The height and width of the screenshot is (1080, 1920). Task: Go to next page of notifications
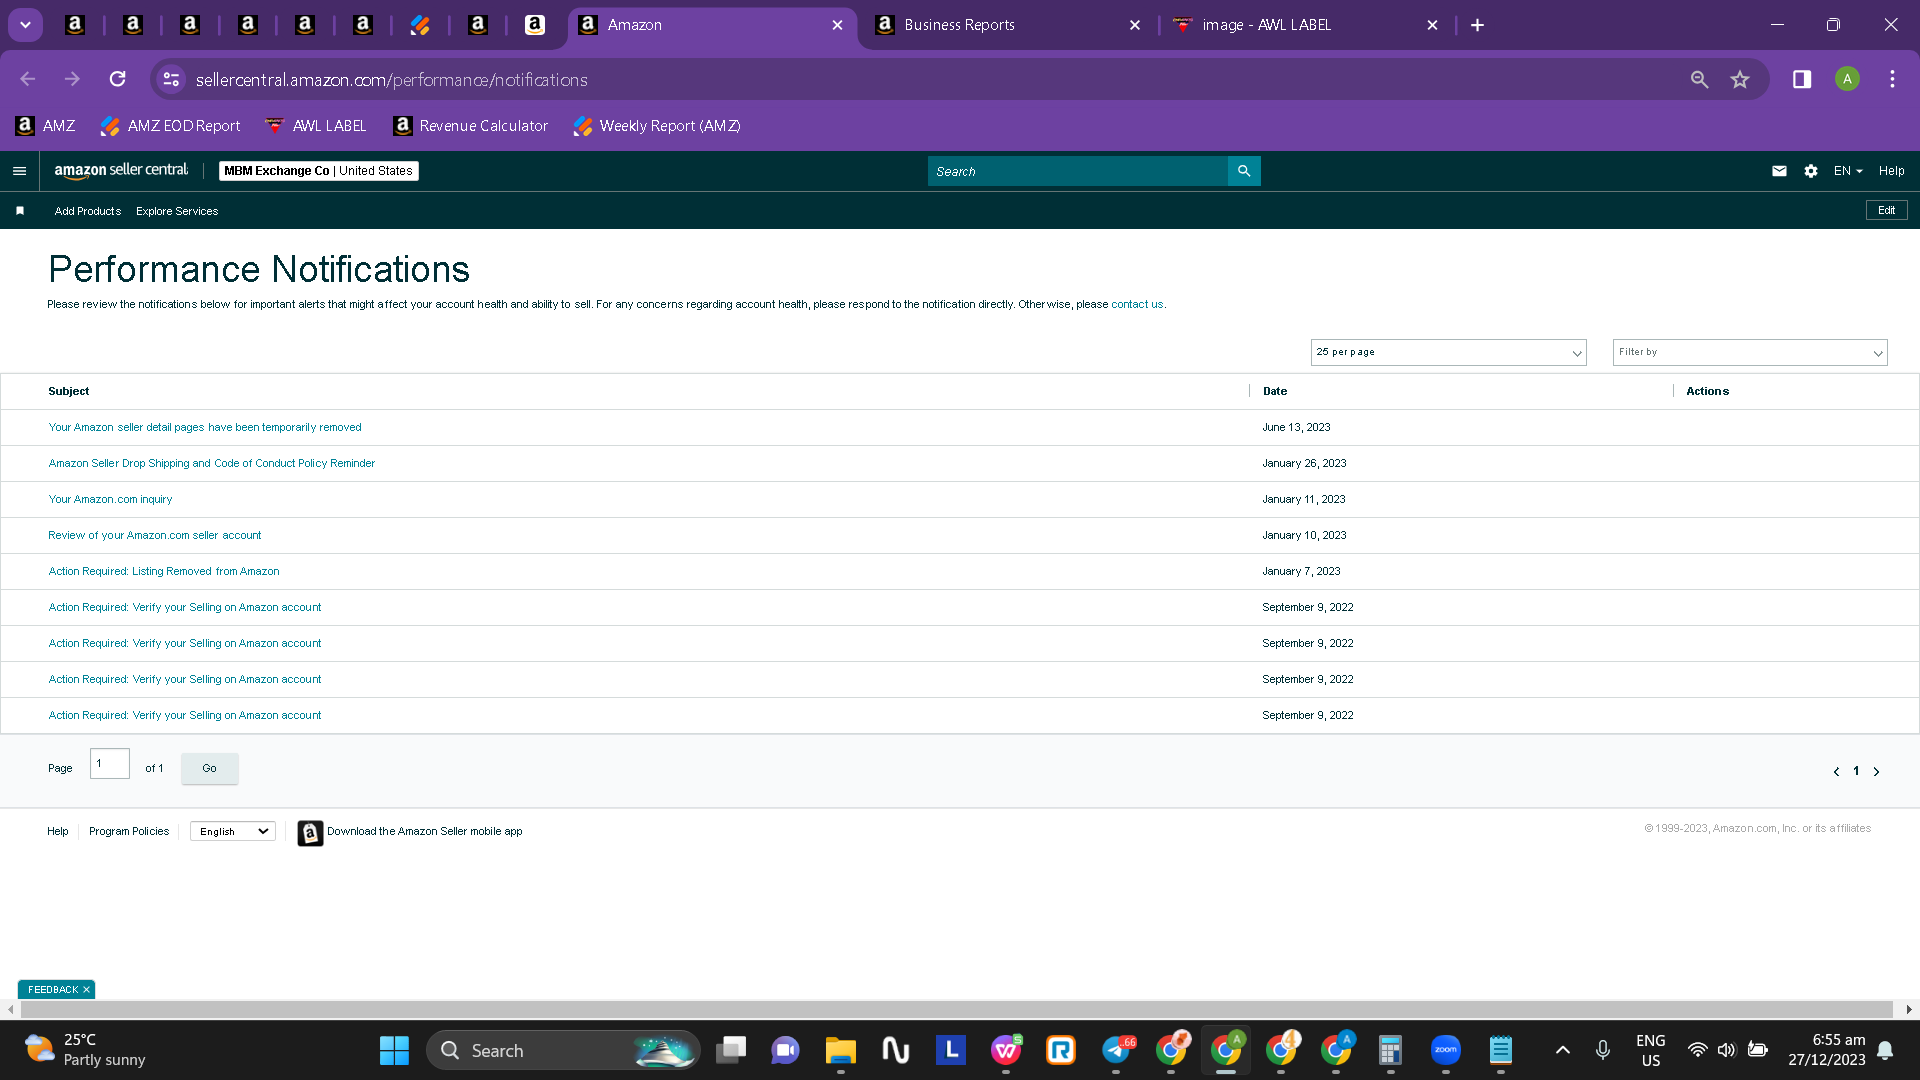(1876, 771)
